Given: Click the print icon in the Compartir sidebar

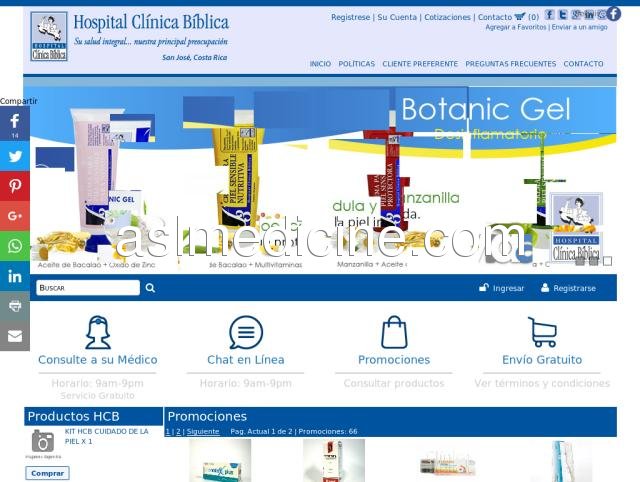Looking at the screenshot, I should tap(15, 306).
